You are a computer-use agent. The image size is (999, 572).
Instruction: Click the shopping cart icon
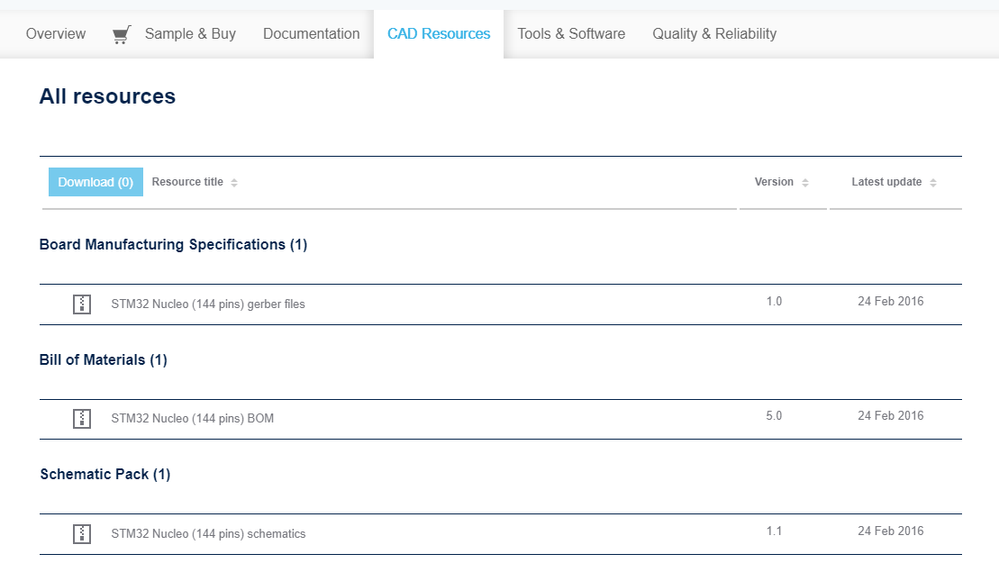click(x=122, y=34)
